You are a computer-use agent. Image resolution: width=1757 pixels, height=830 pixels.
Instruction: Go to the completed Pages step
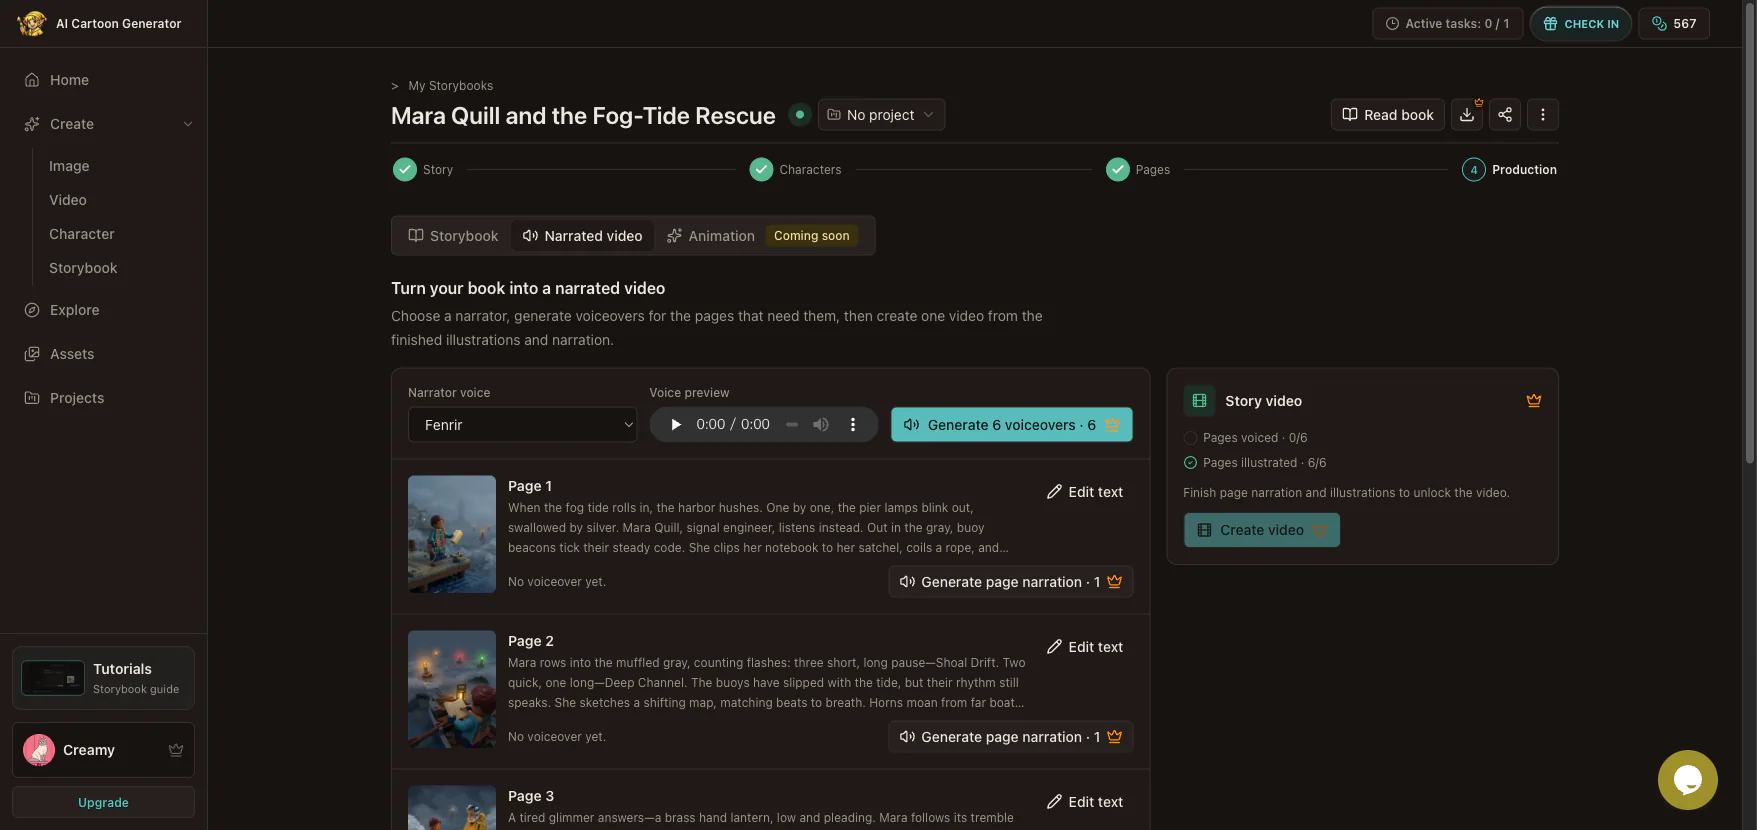tap(1138, 170)
